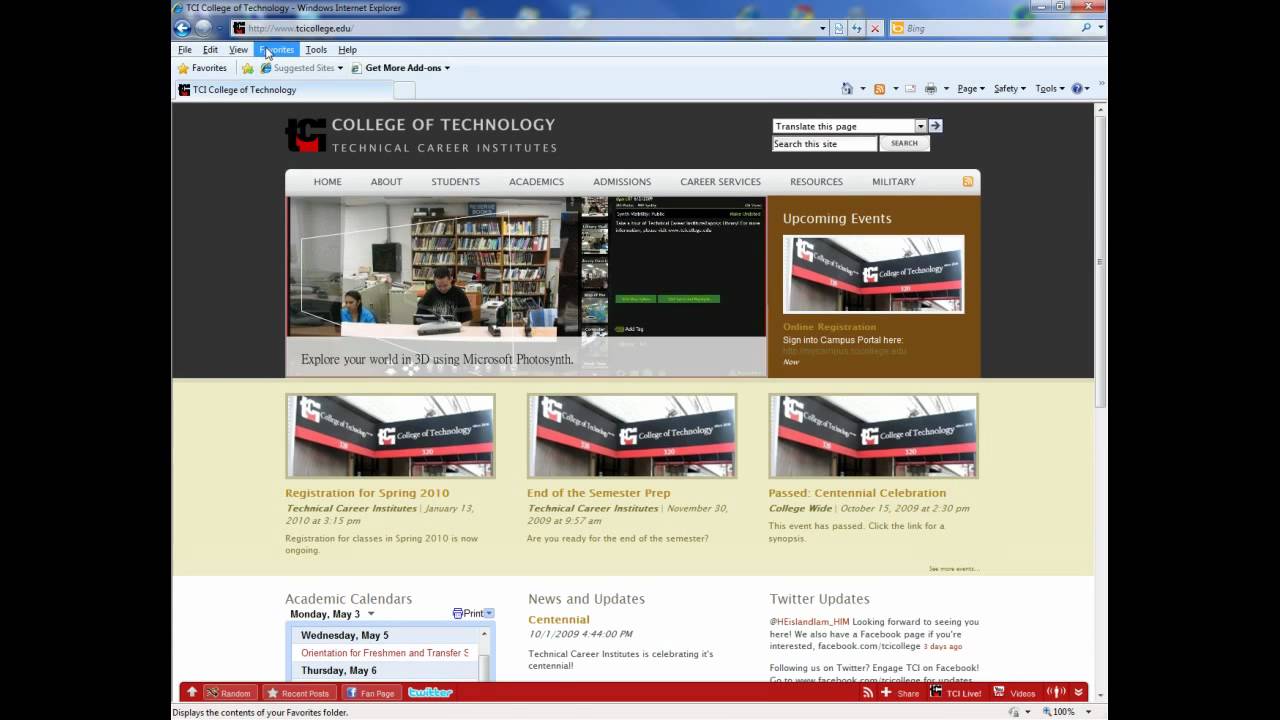This screenshot has width=1280, height=720.
Task: Click the broadcast signal icon on red toolbar
Action: point(1055,692)
